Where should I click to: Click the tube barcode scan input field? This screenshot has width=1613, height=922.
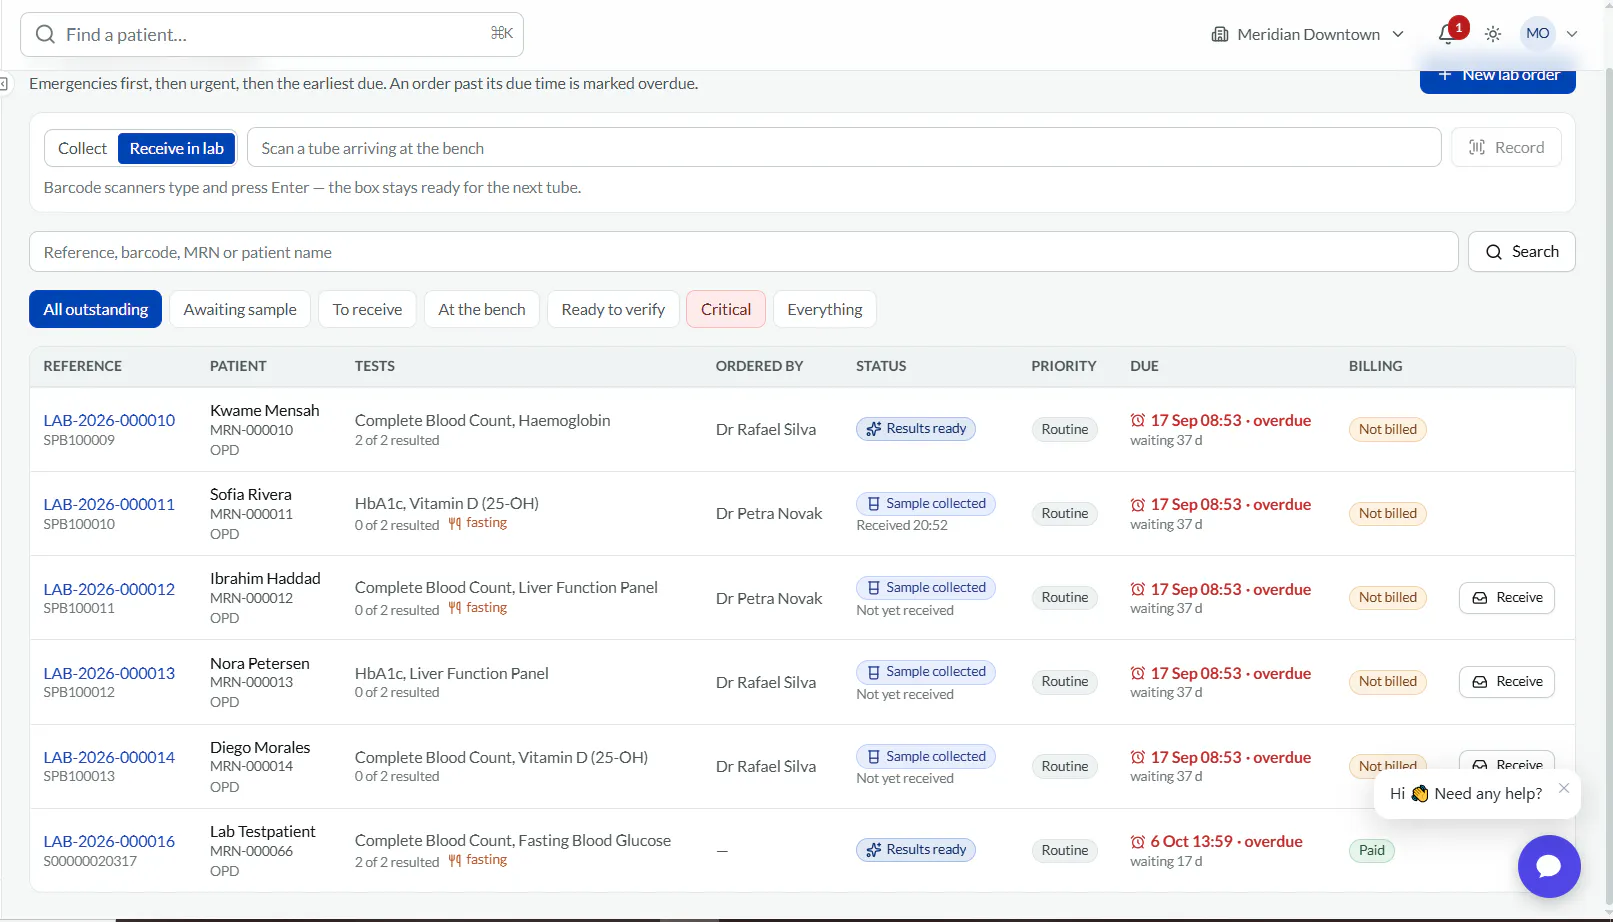tap(843, 148)
